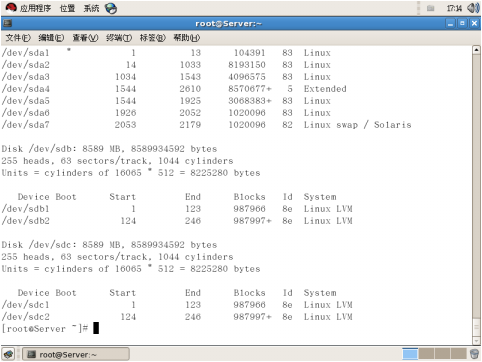Open the trash icon in panel
The height and width of the screenshot is (362, 482).
click(474, 354)
